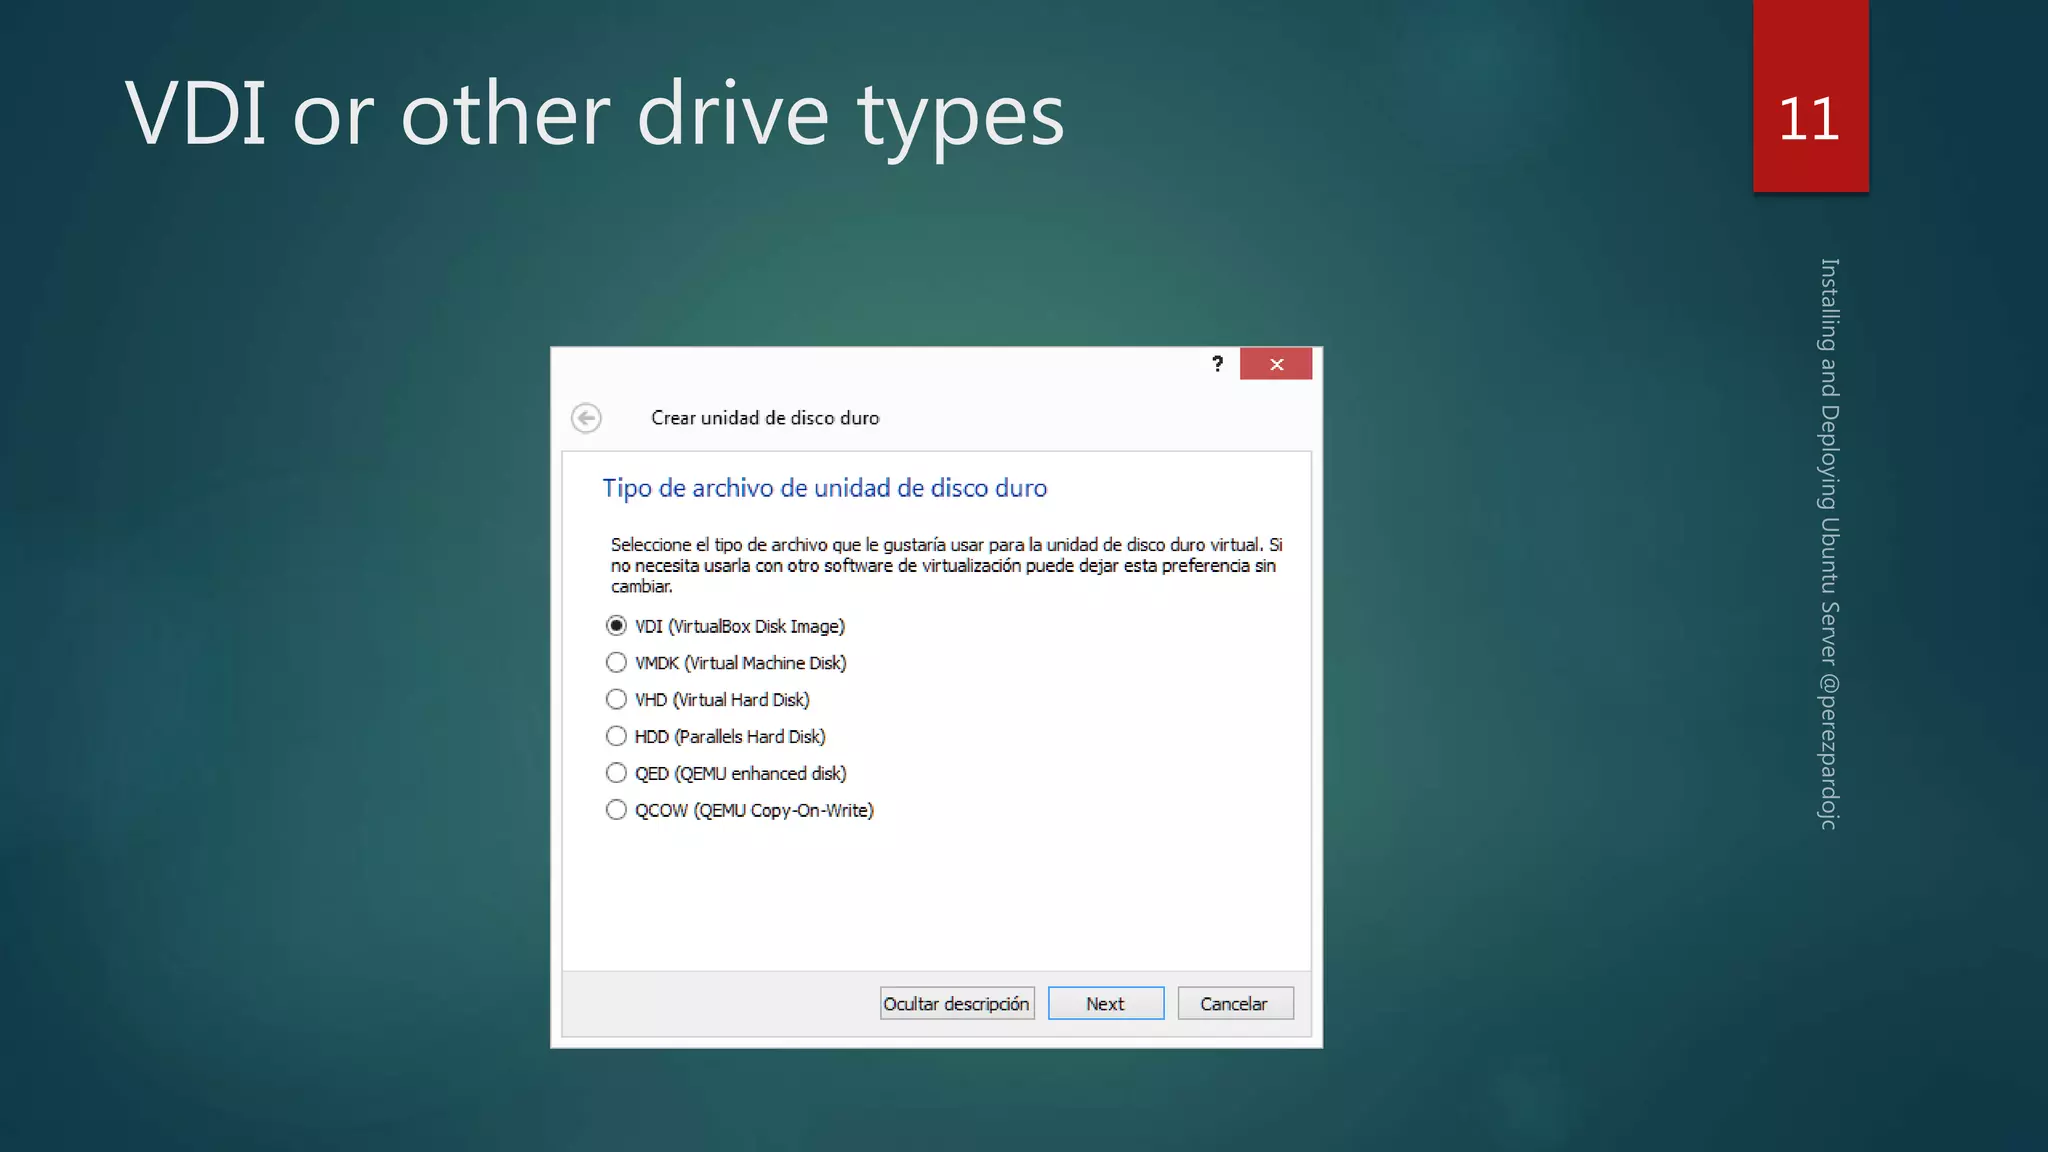2048x1152 pixels.
Task: Choose VMDK (Virtual Machine Disk) radio button
Action: click(616, 663)
